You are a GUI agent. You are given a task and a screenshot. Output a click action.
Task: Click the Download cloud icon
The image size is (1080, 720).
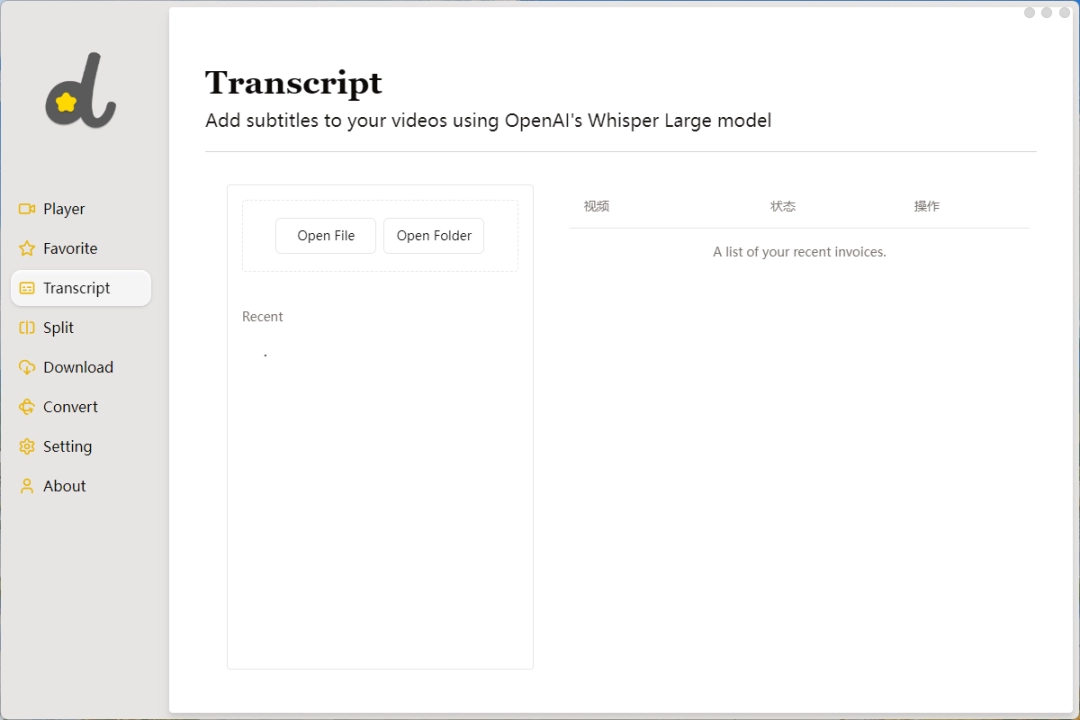point(27,367)
